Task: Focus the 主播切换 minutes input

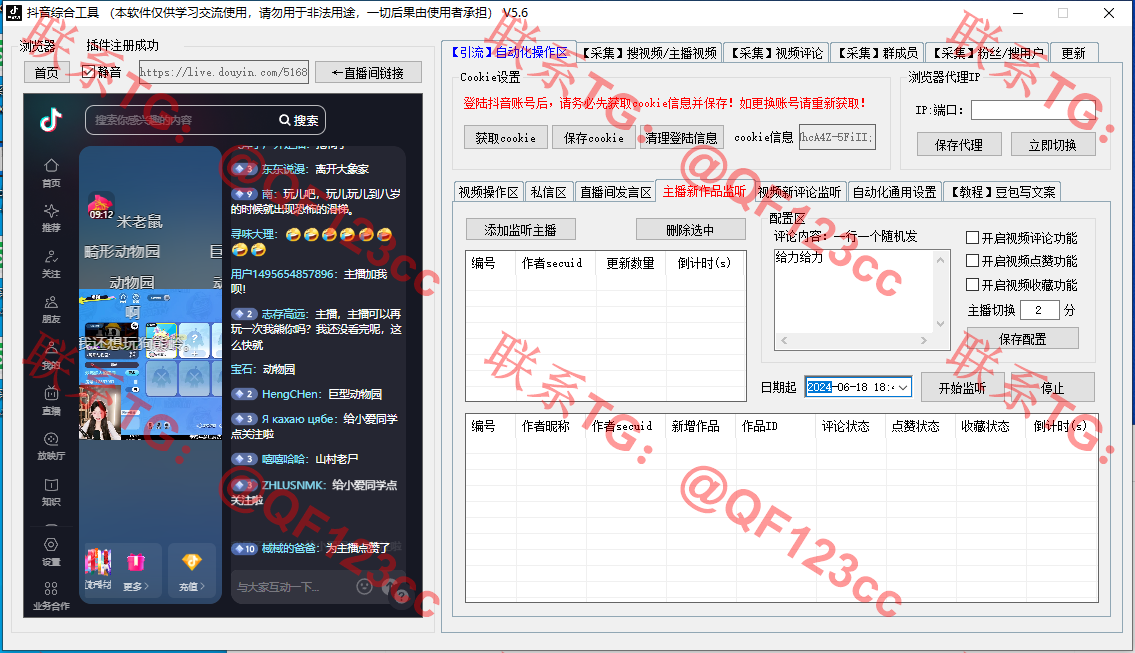Action: pos(1039,310)
